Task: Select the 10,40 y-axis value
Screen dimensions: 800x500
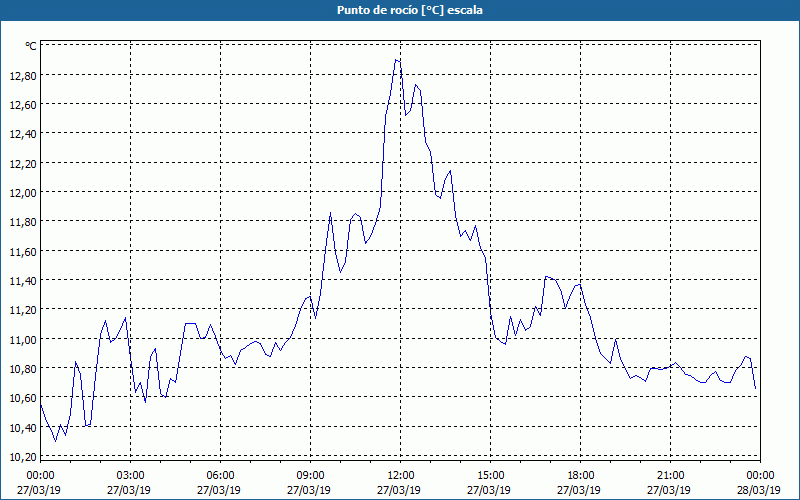Action: (x=23, y=428)
